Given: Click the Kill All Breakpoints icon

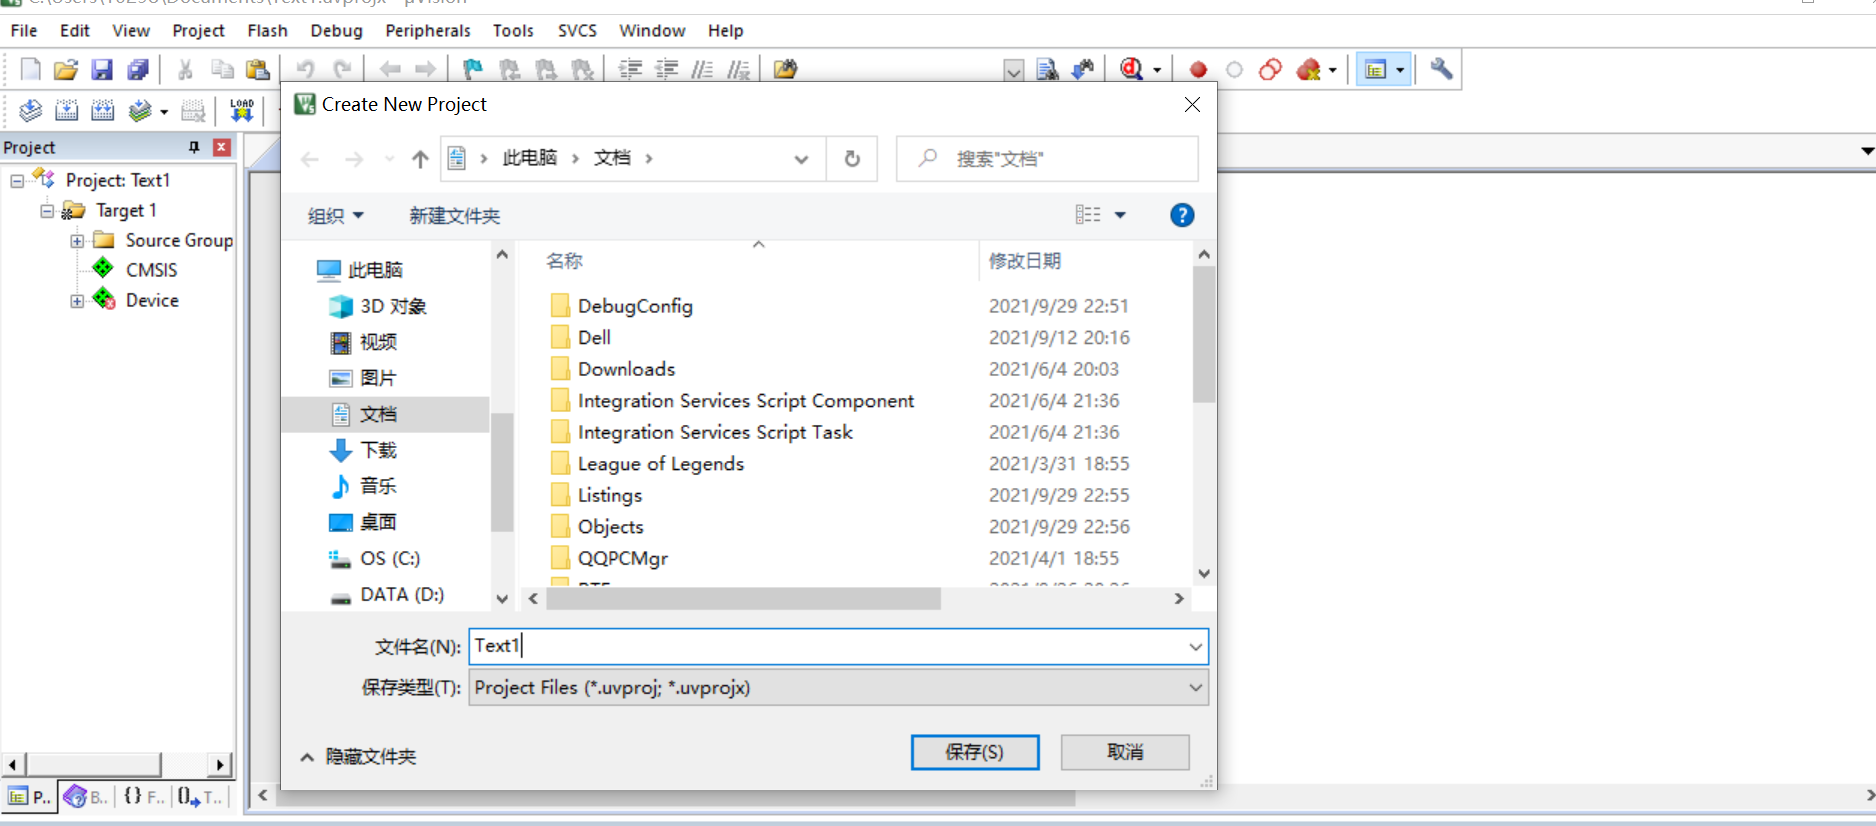Looking at the screenshot, I should pos(1308,69).
